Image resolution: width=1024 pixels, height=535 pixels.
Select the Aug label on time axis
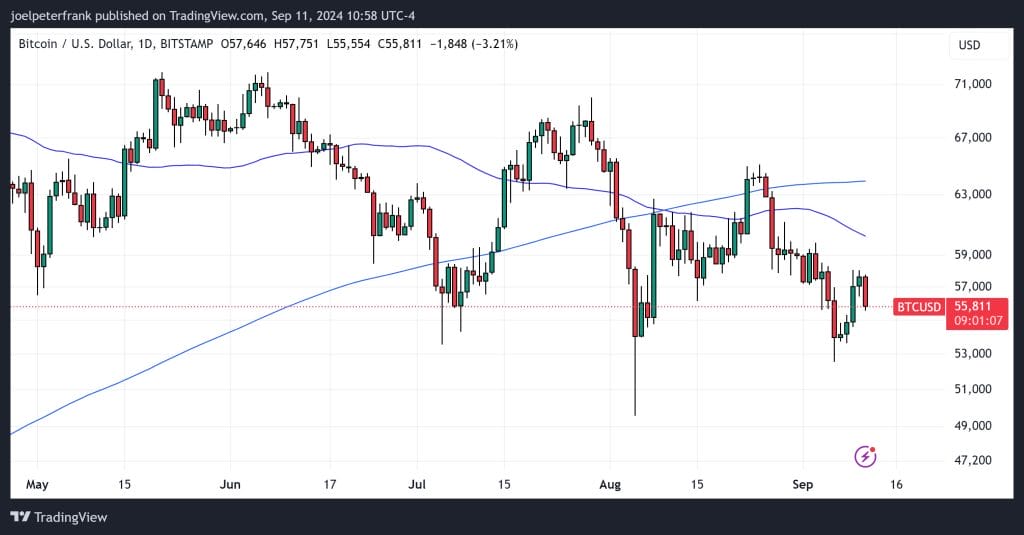click(x=610, y=484)
